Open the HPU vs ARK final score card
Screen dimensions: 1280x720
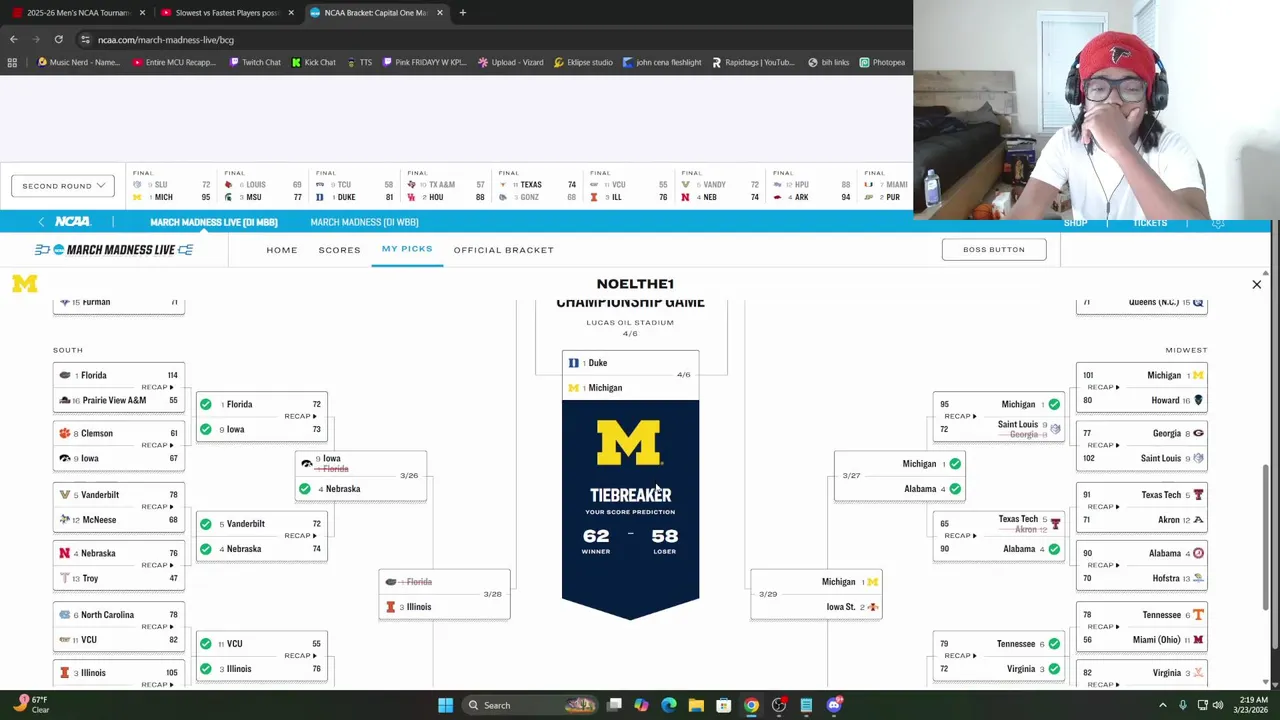(x=812, y=186)
